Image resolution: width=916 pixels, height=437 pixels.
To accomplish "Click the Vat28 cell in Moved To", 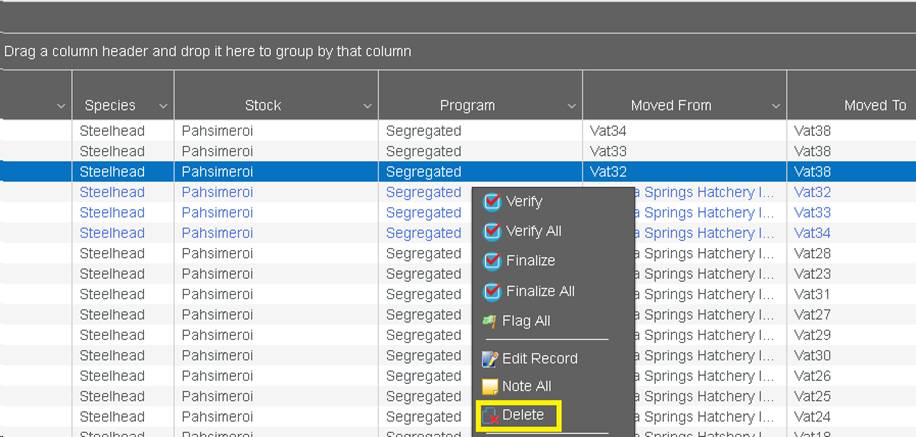I will coord(812,253).
